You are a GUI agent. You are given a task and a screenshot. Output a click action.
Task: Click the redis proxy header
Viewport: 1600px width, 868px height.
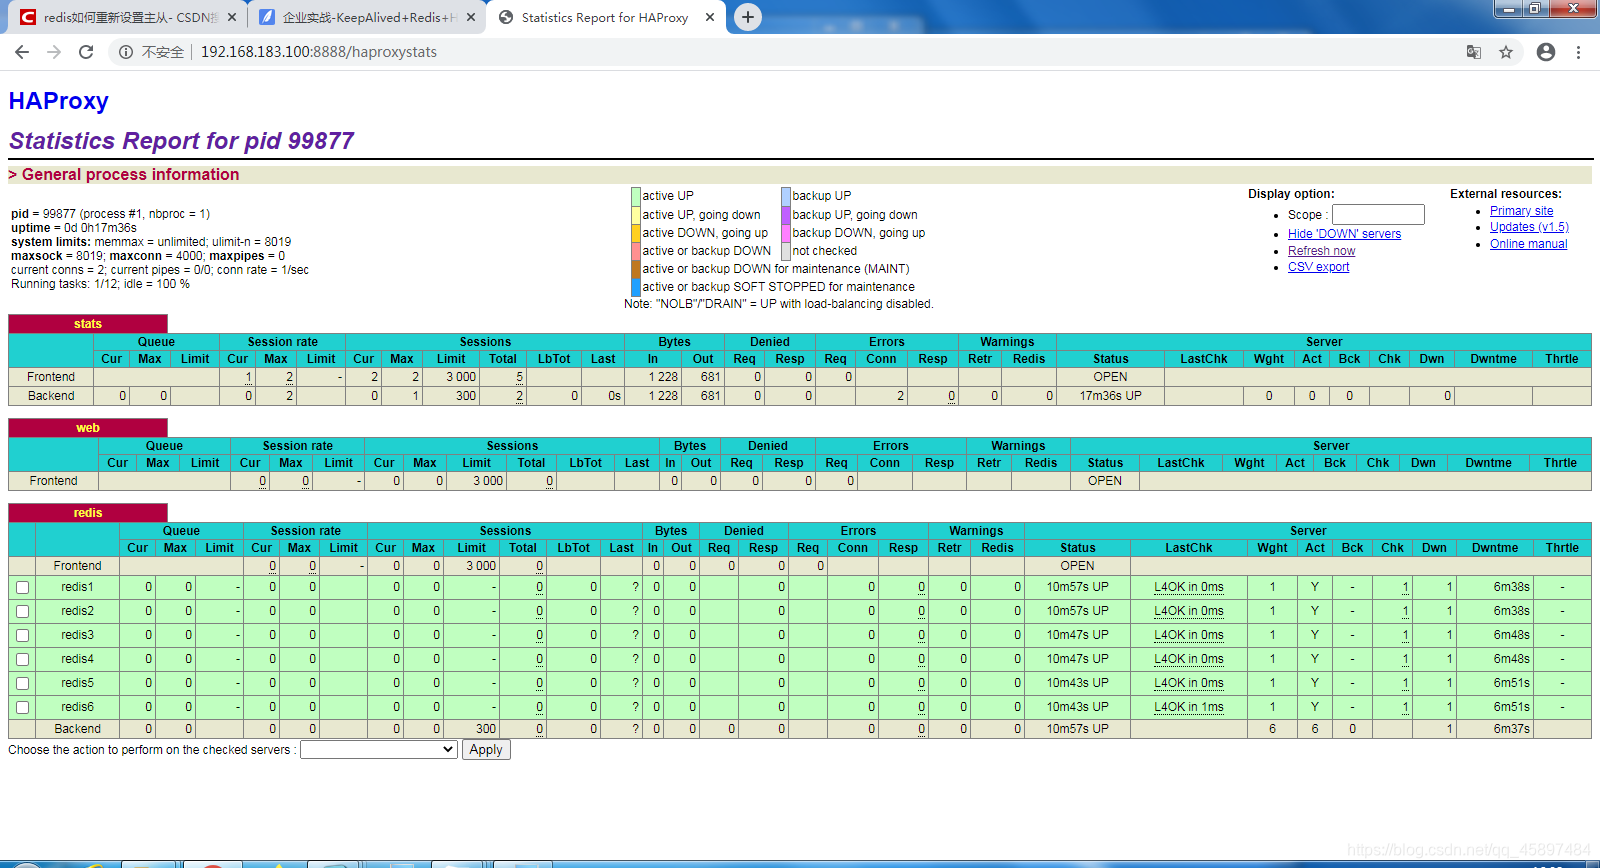(88, 513)
